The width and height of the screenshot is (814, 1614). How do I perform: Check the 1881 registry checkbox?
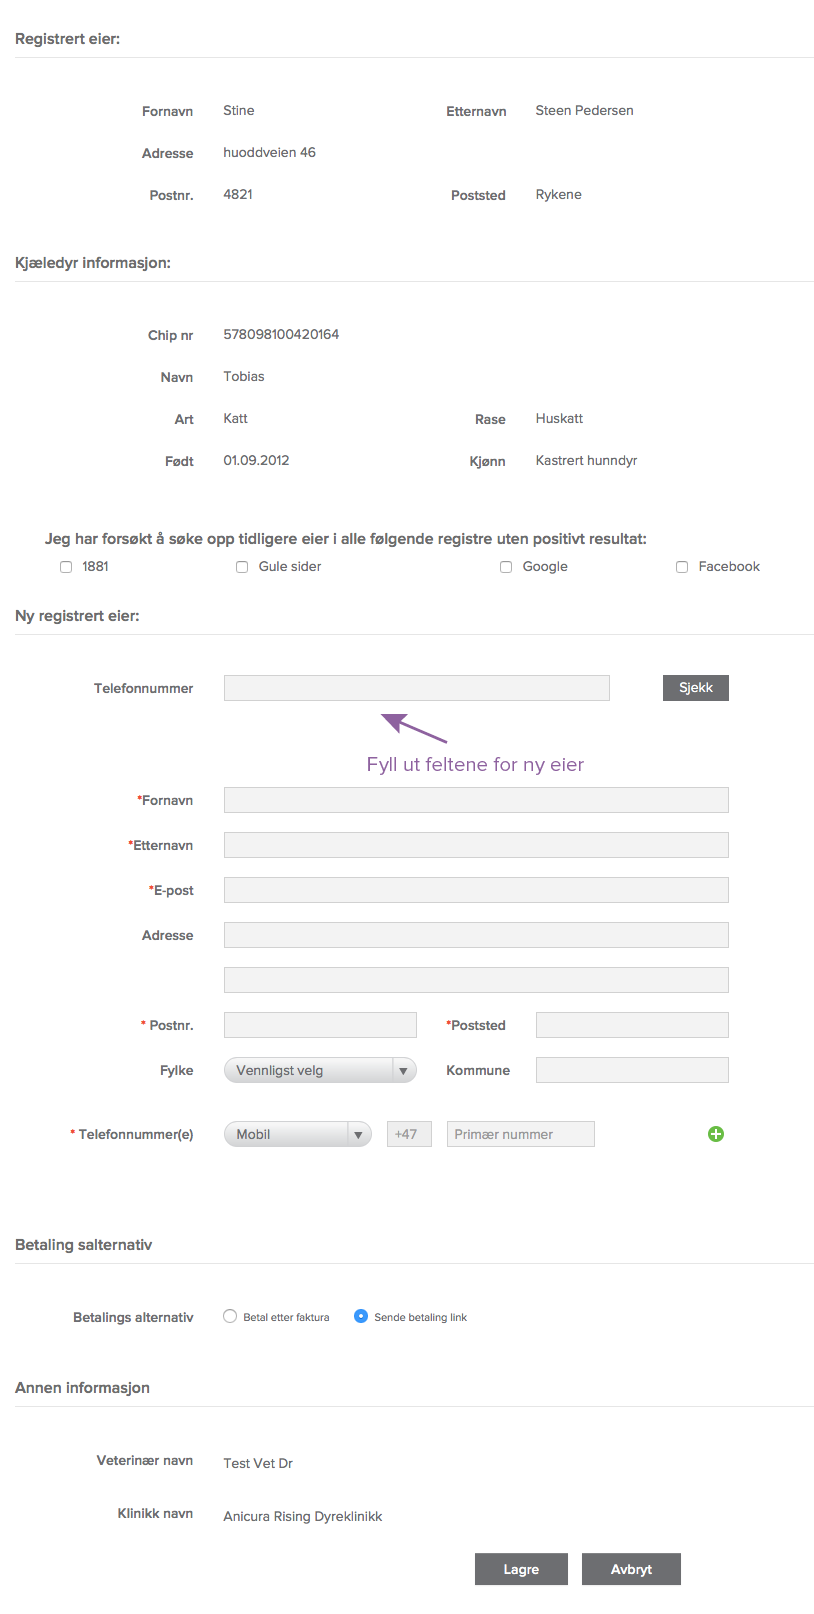(66, 567)
